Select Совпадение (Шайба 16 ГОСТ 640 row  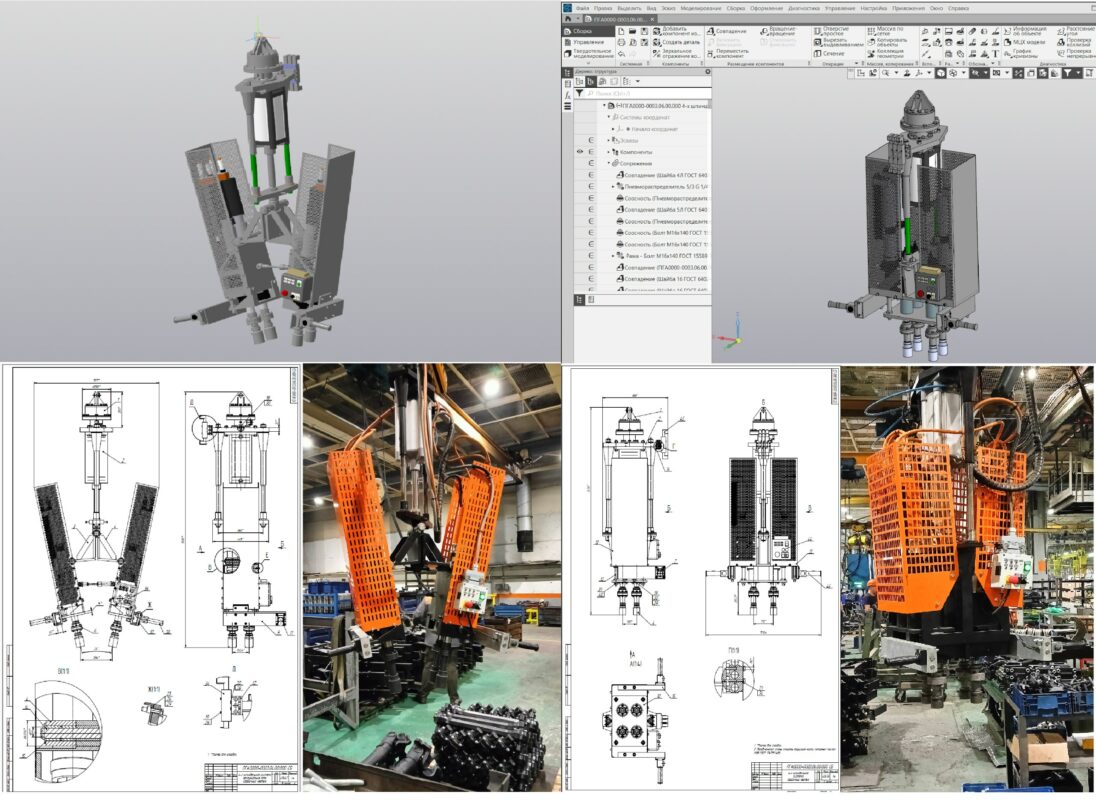(661, 279)
